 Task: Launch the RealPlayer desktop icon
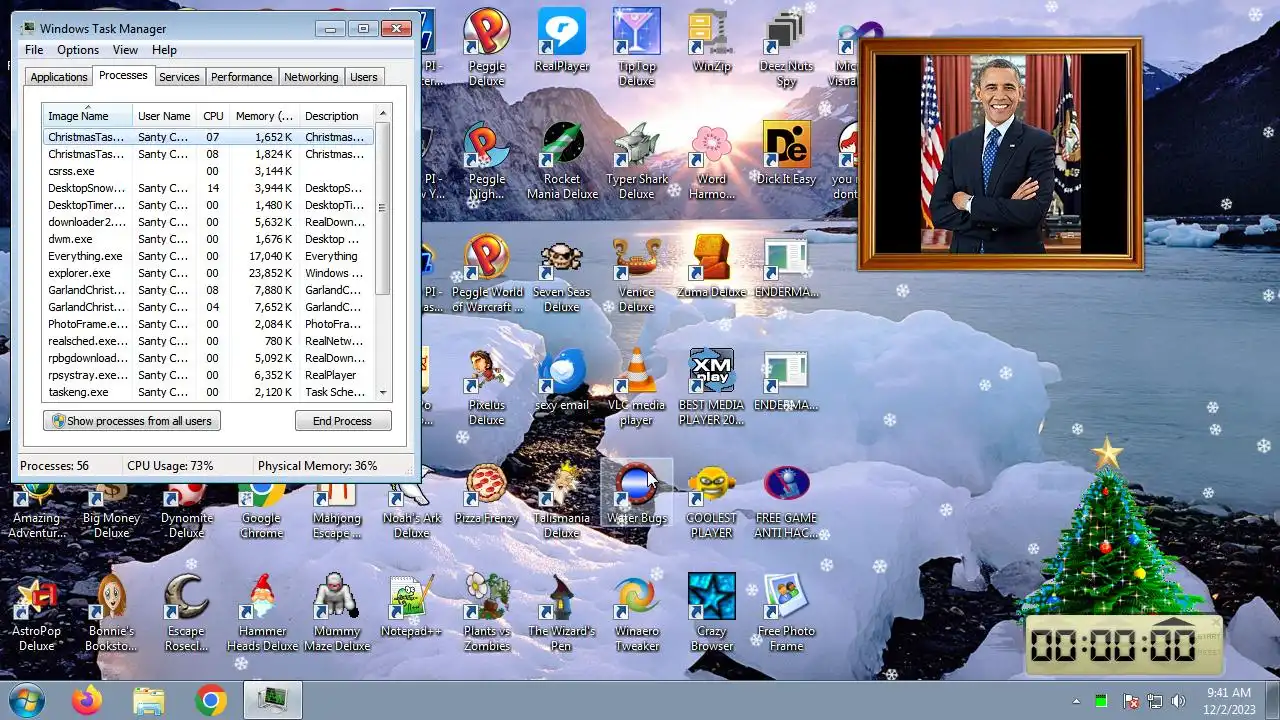pos(561,40)
